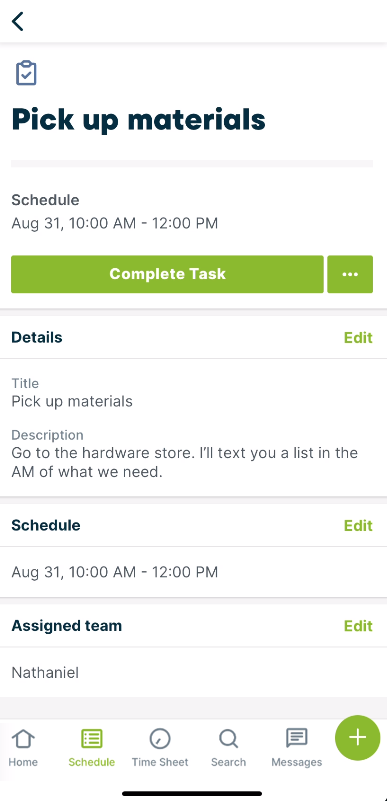Tap the Title field value
Screen dimensions: 387x801
pyautogui.click(x=72, y=402)
